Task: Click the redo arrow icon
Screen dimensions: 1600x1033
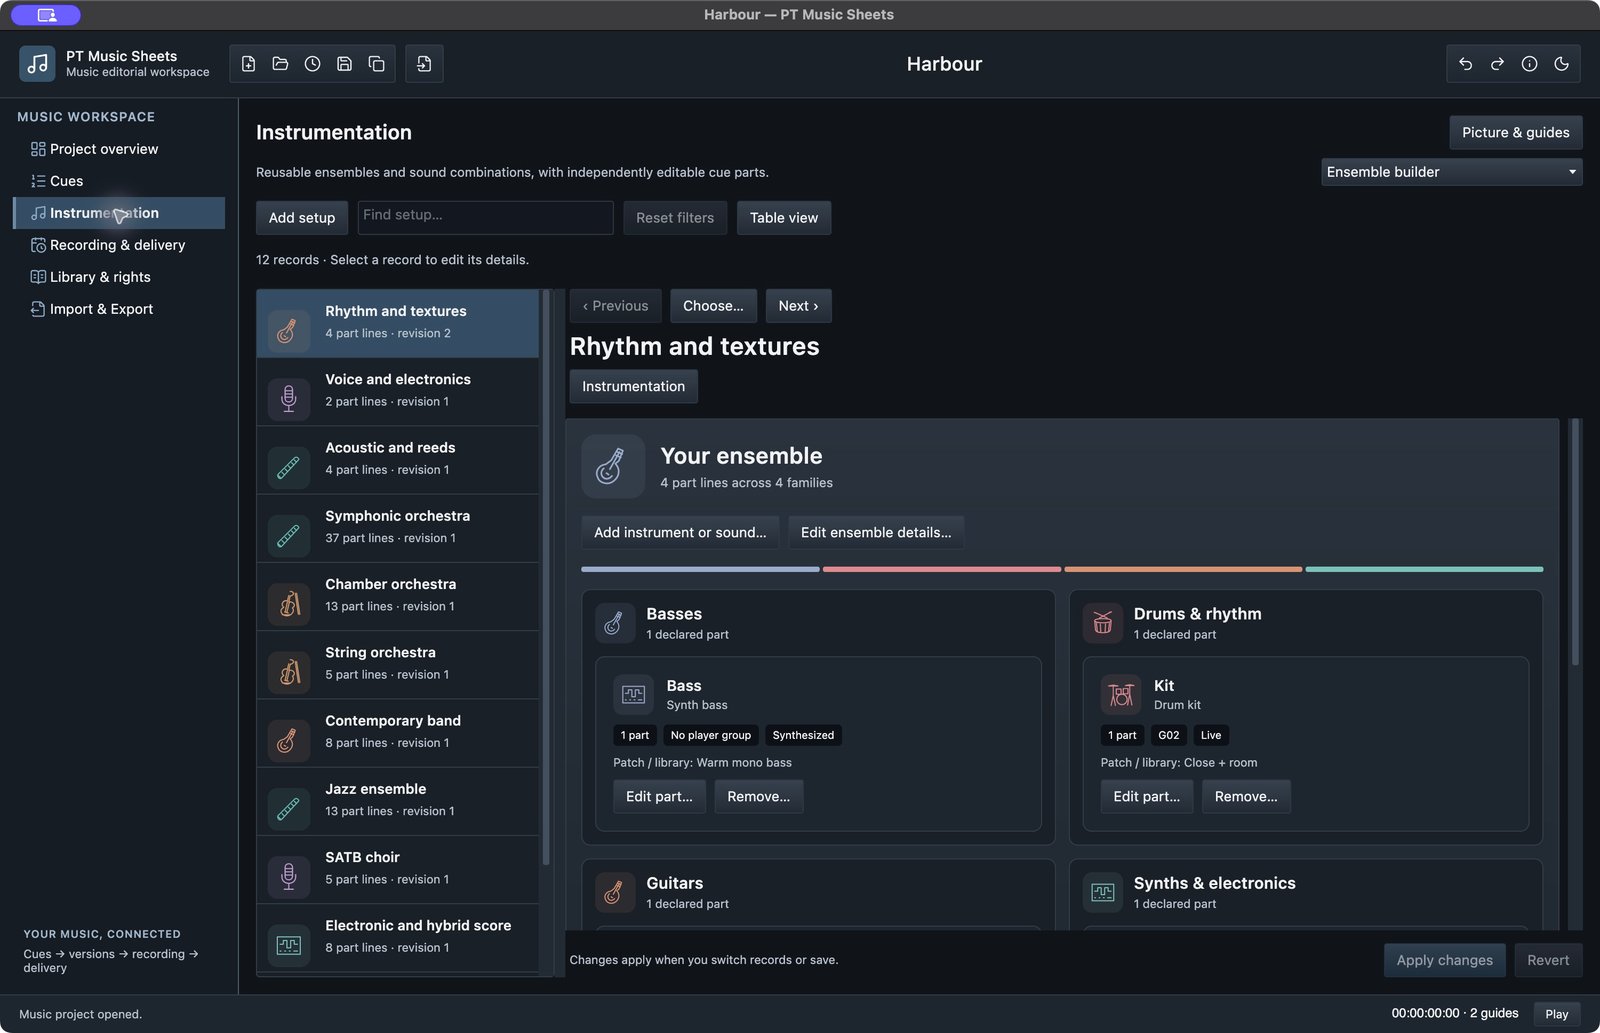Action: point(1498,64)
